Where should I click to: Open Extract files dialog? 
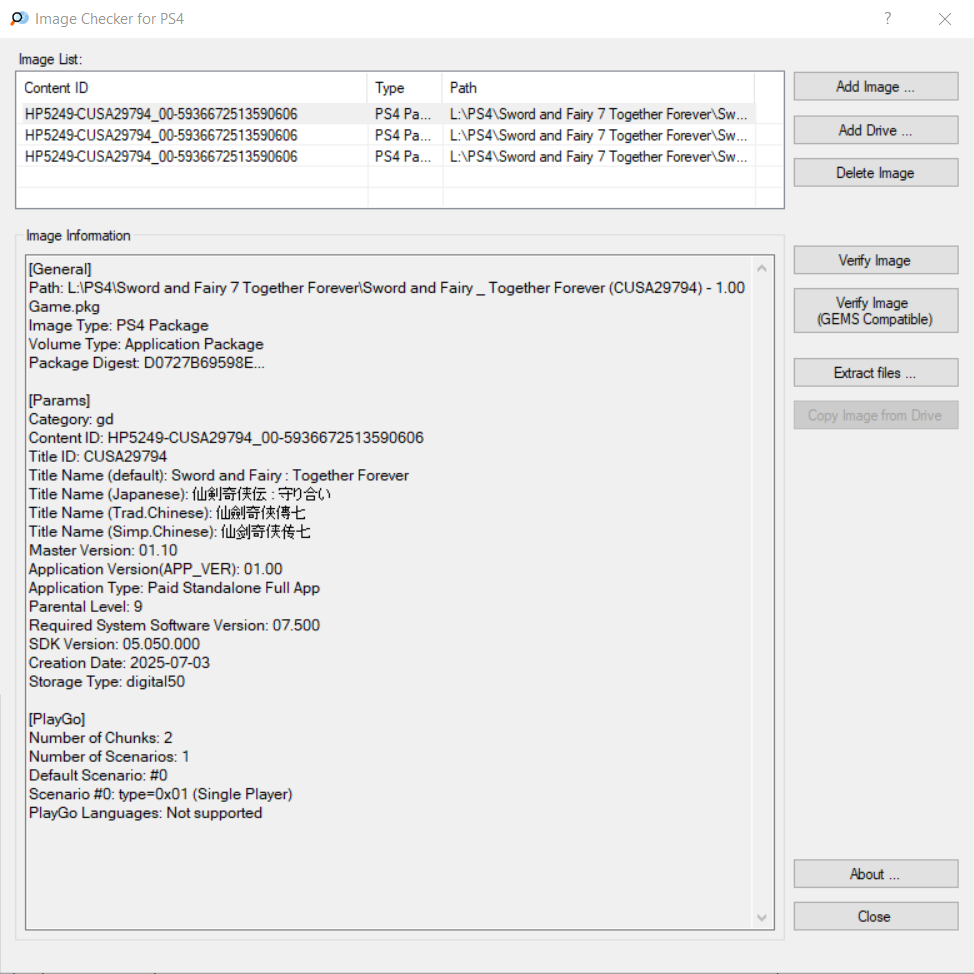[875, 373]
